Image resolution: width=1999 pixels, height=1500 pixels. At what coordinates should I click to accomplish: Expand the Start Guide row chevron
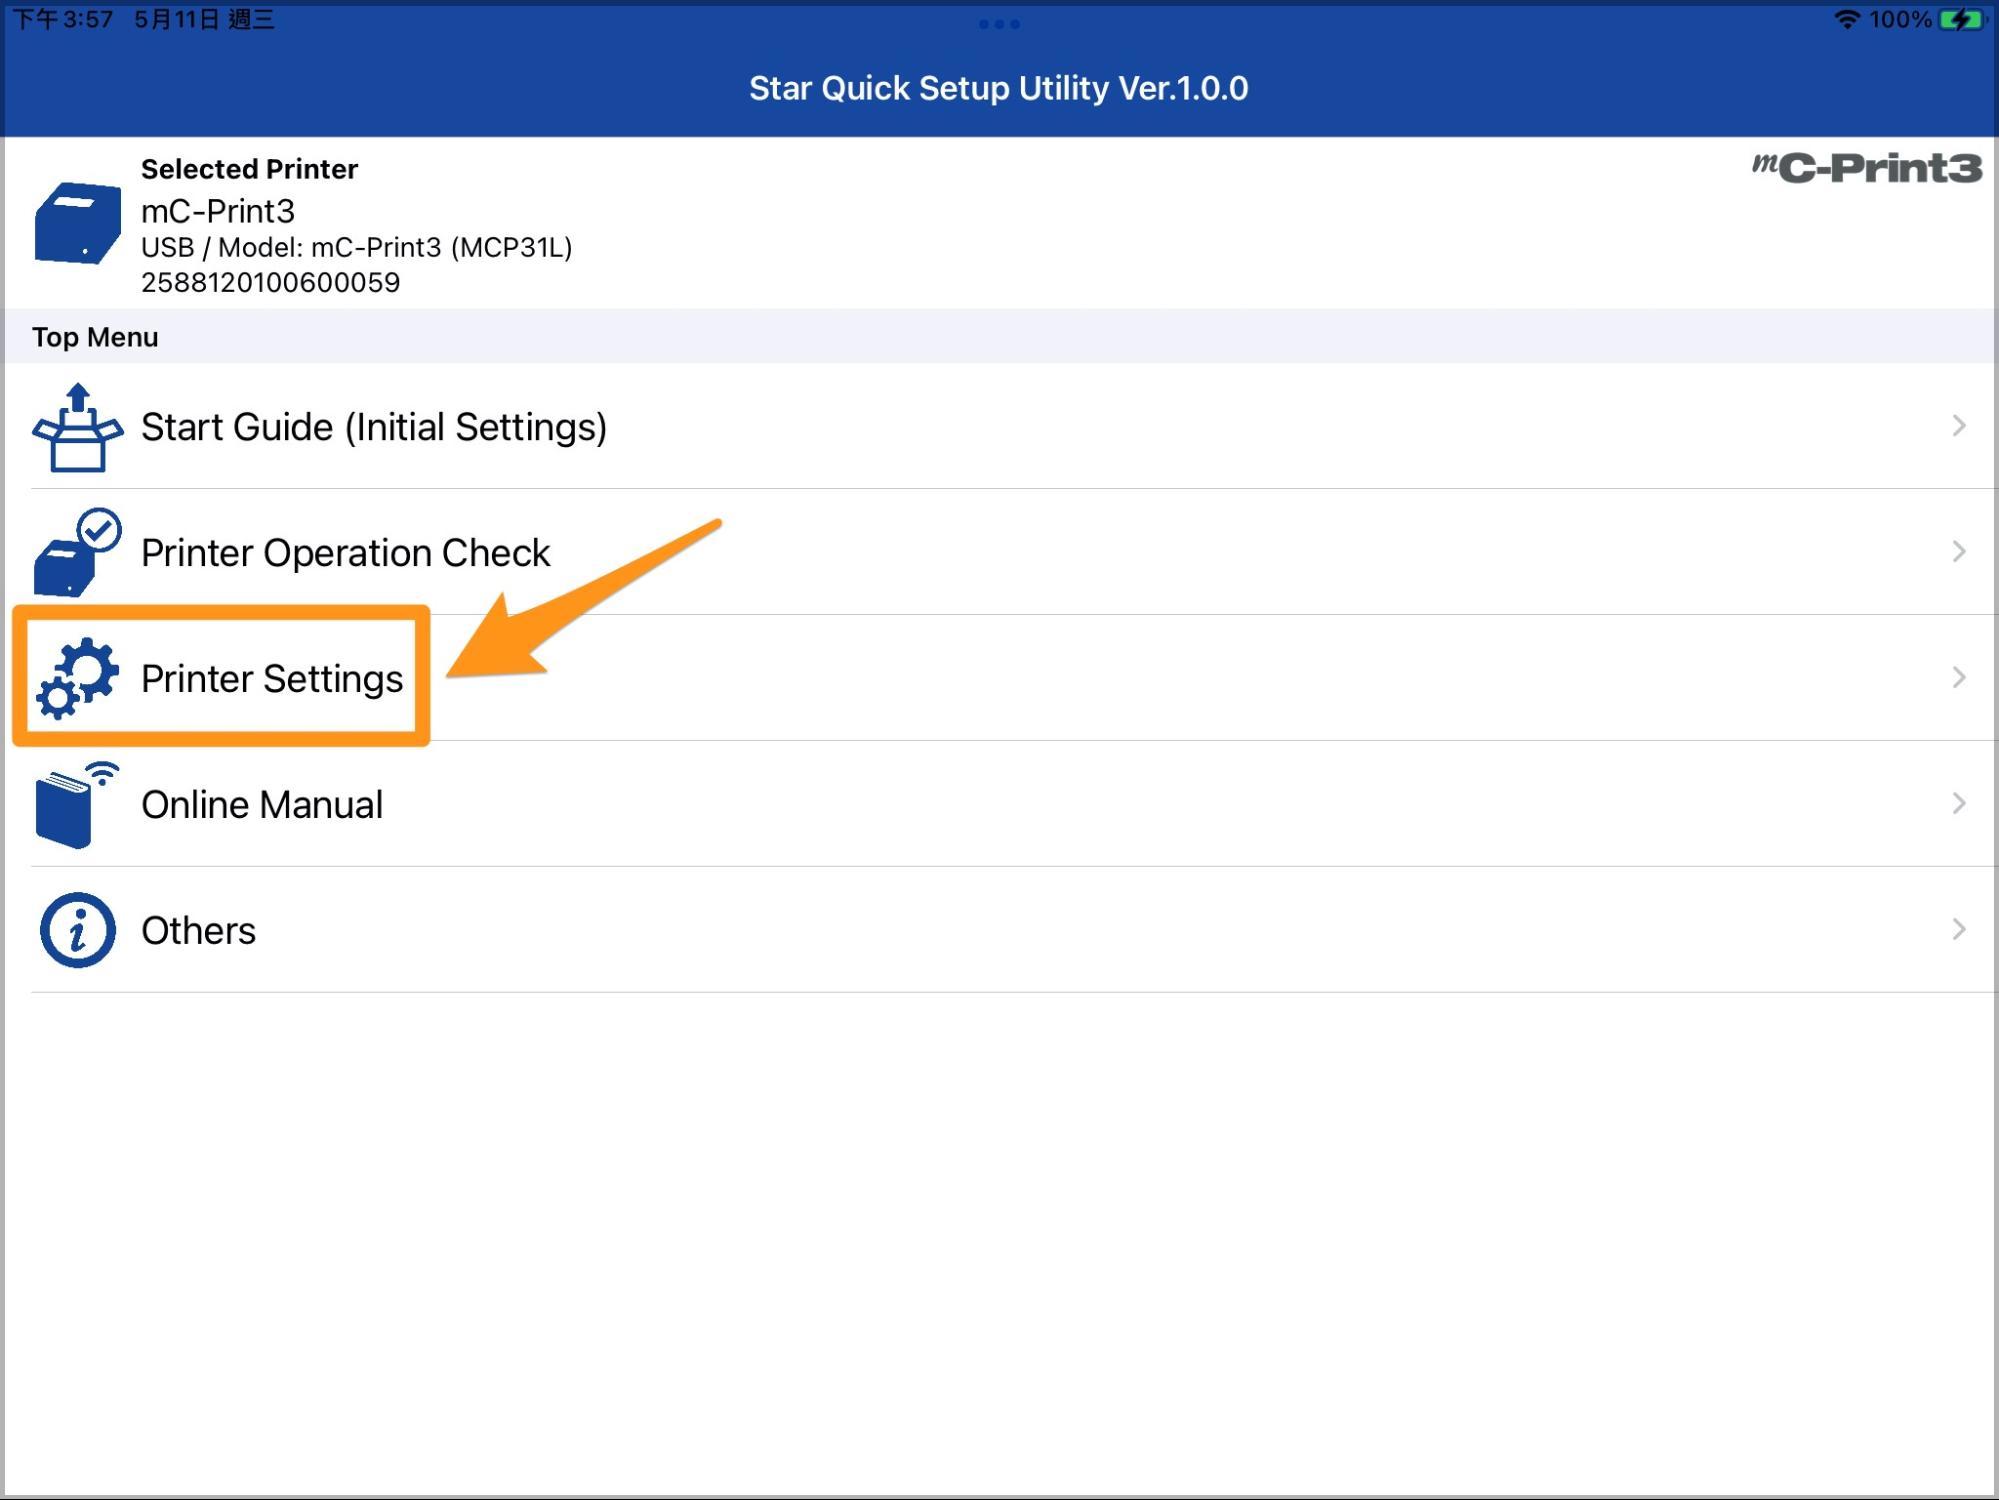point(1958,427)
